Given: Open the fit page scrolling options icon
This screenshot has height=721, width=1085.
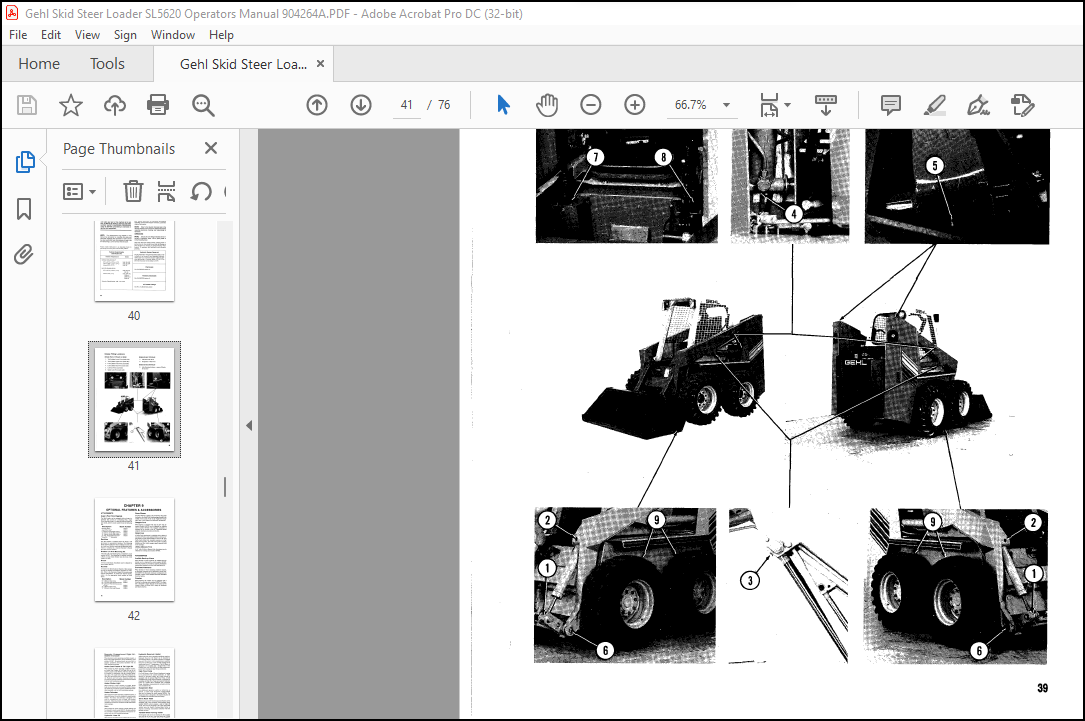Looking at the screenshot, I should (769, 105).
